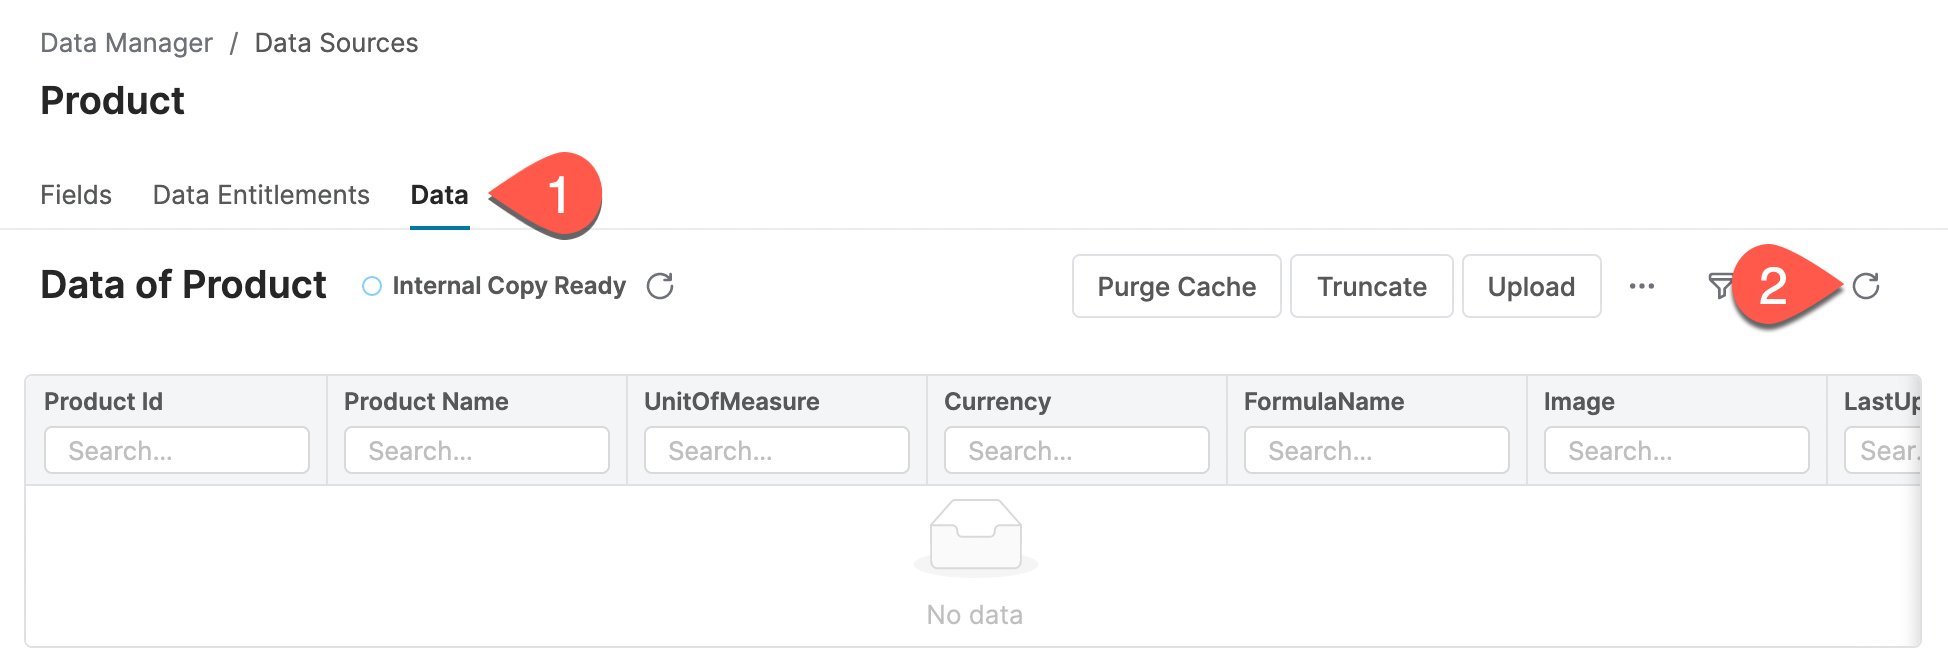The height and width of the screenshot is (662, 1948).
Task: Click inside the Currency search field
Action: click(1077, 450)
